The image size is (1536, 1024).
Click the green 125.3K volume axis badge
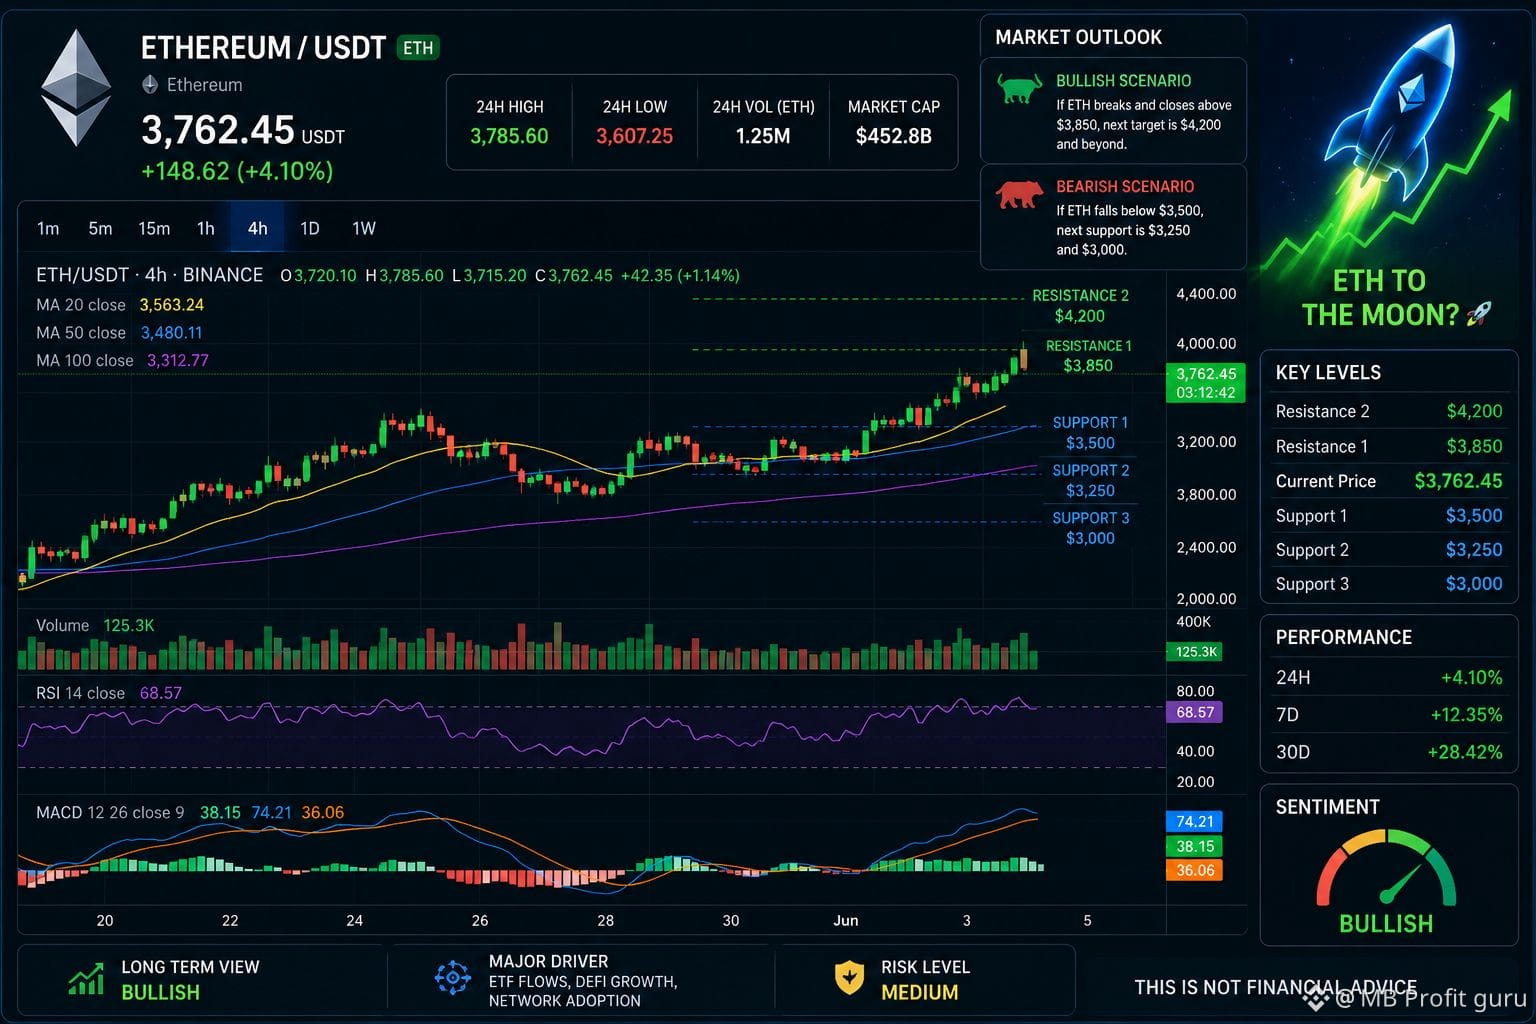(x=1196, y=652)
